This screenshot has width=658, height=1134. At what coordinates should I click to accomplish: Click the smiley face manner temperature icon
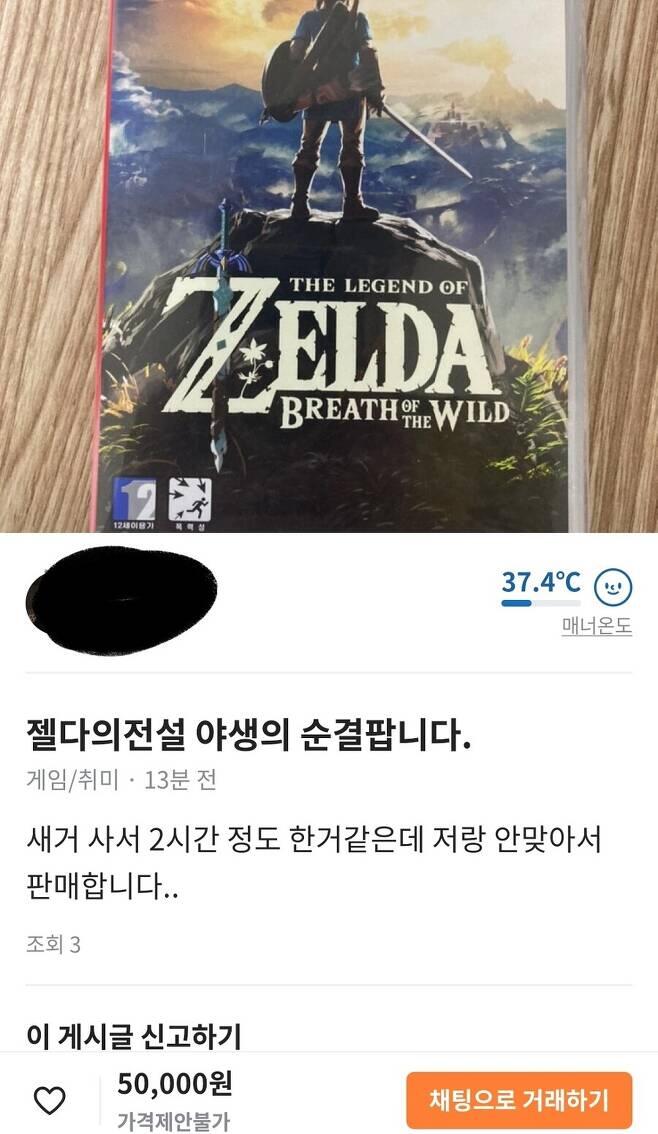(612, 587)
